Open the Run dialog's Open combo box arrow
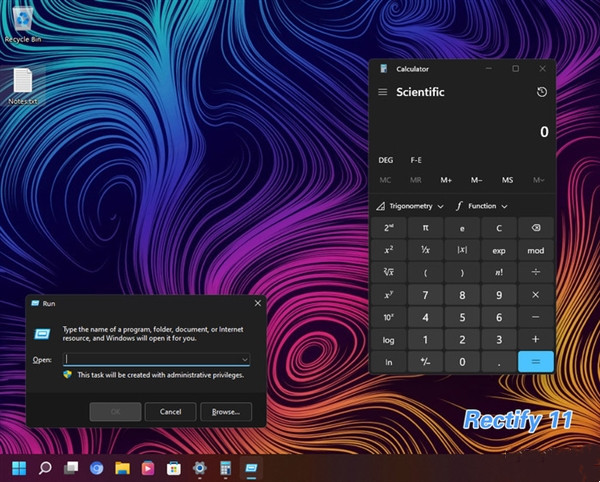 (244, 359)
